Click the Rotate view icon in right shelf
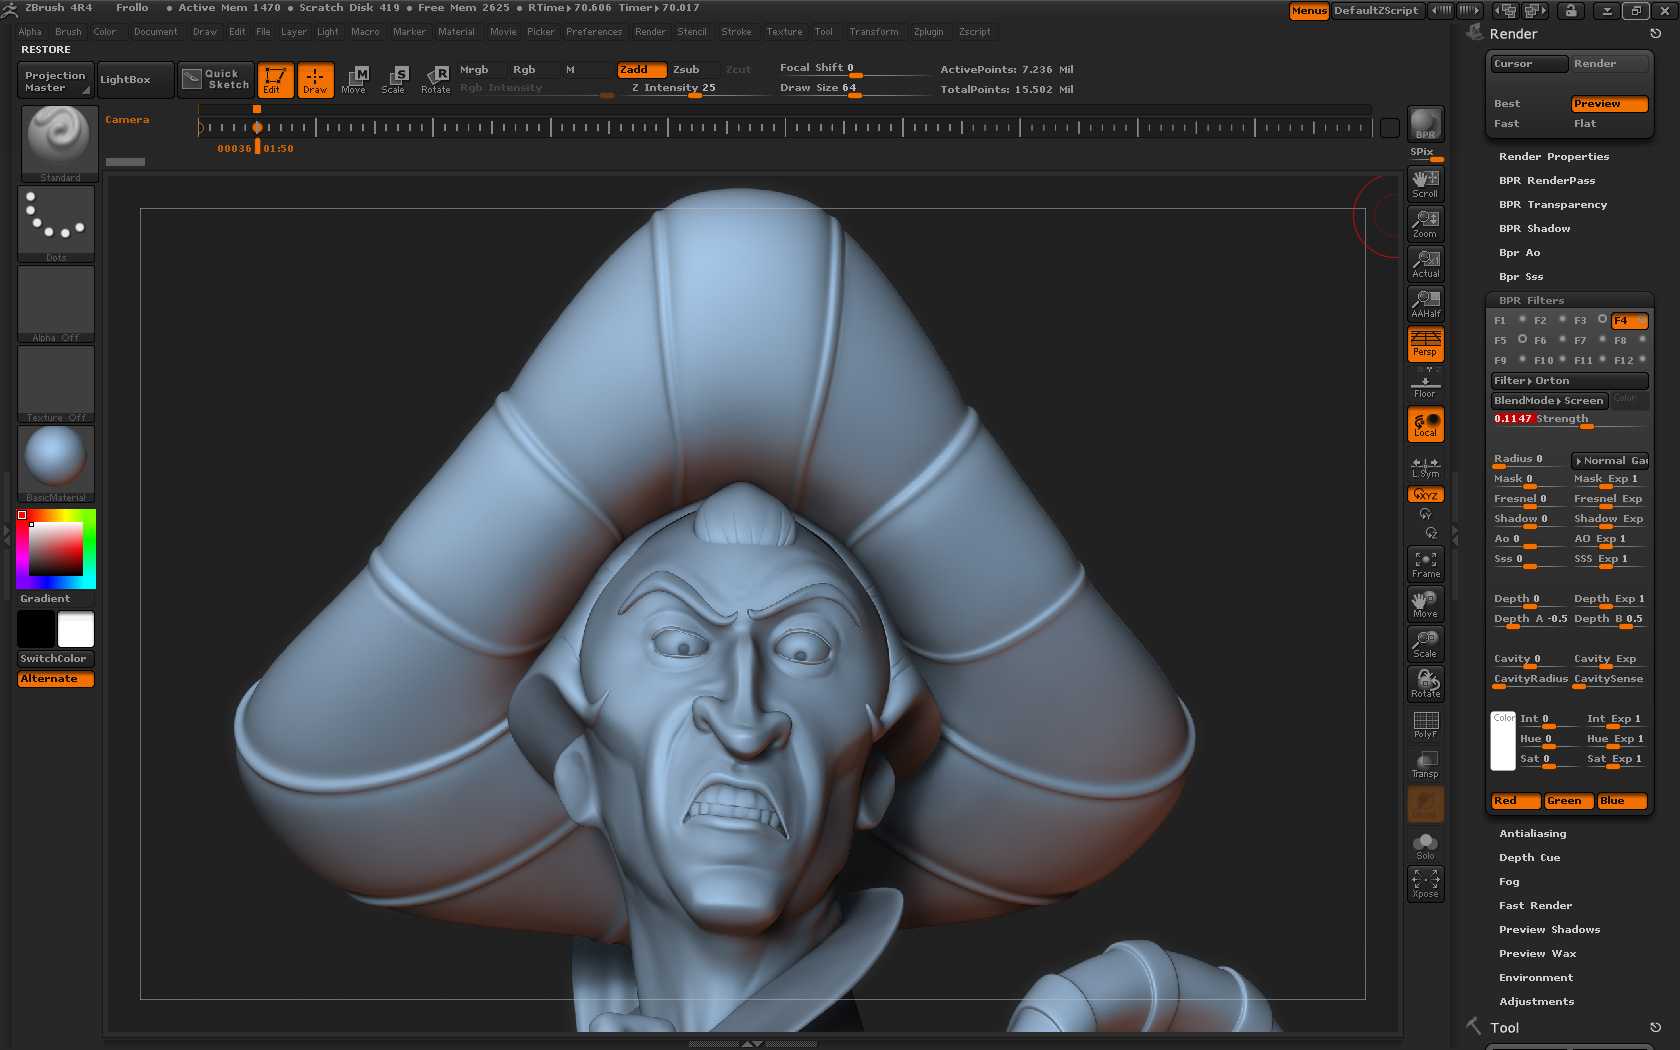The width and height of the screenshot is (1680, 1050). pos(1425,684)
